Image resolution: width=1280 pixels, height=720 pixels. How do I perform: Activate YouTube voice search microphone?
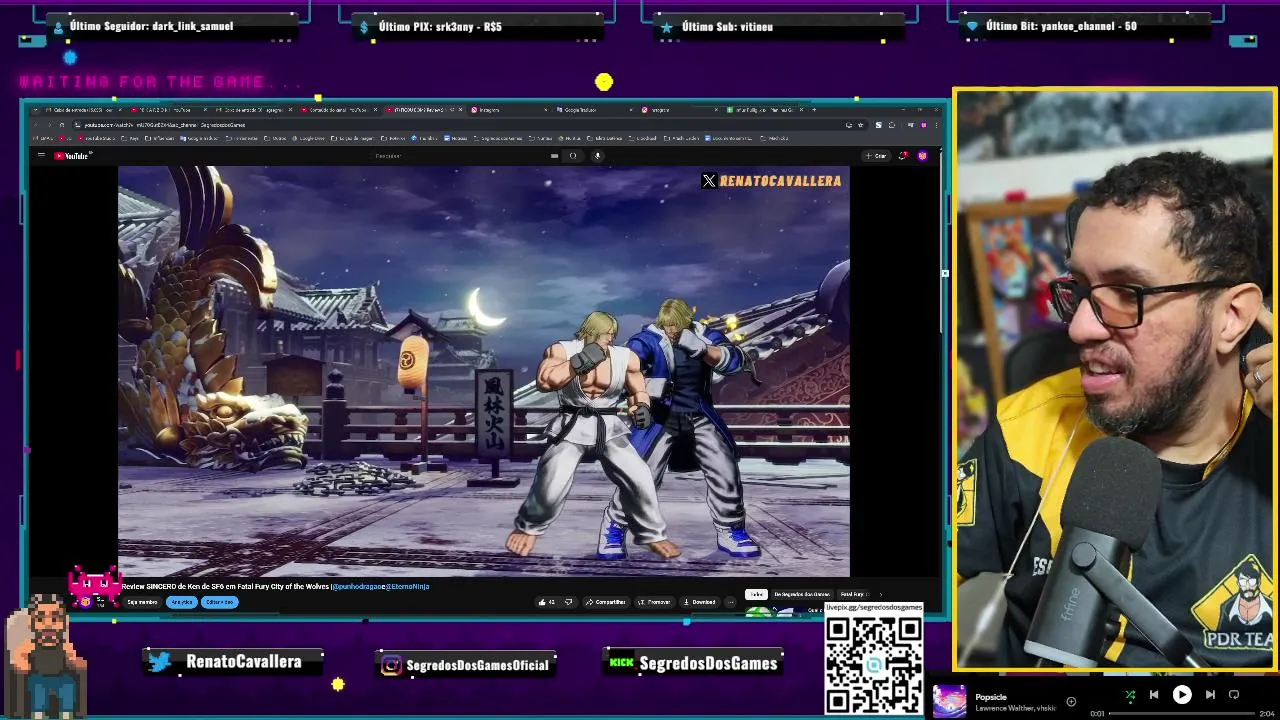(x=597, y=156)
